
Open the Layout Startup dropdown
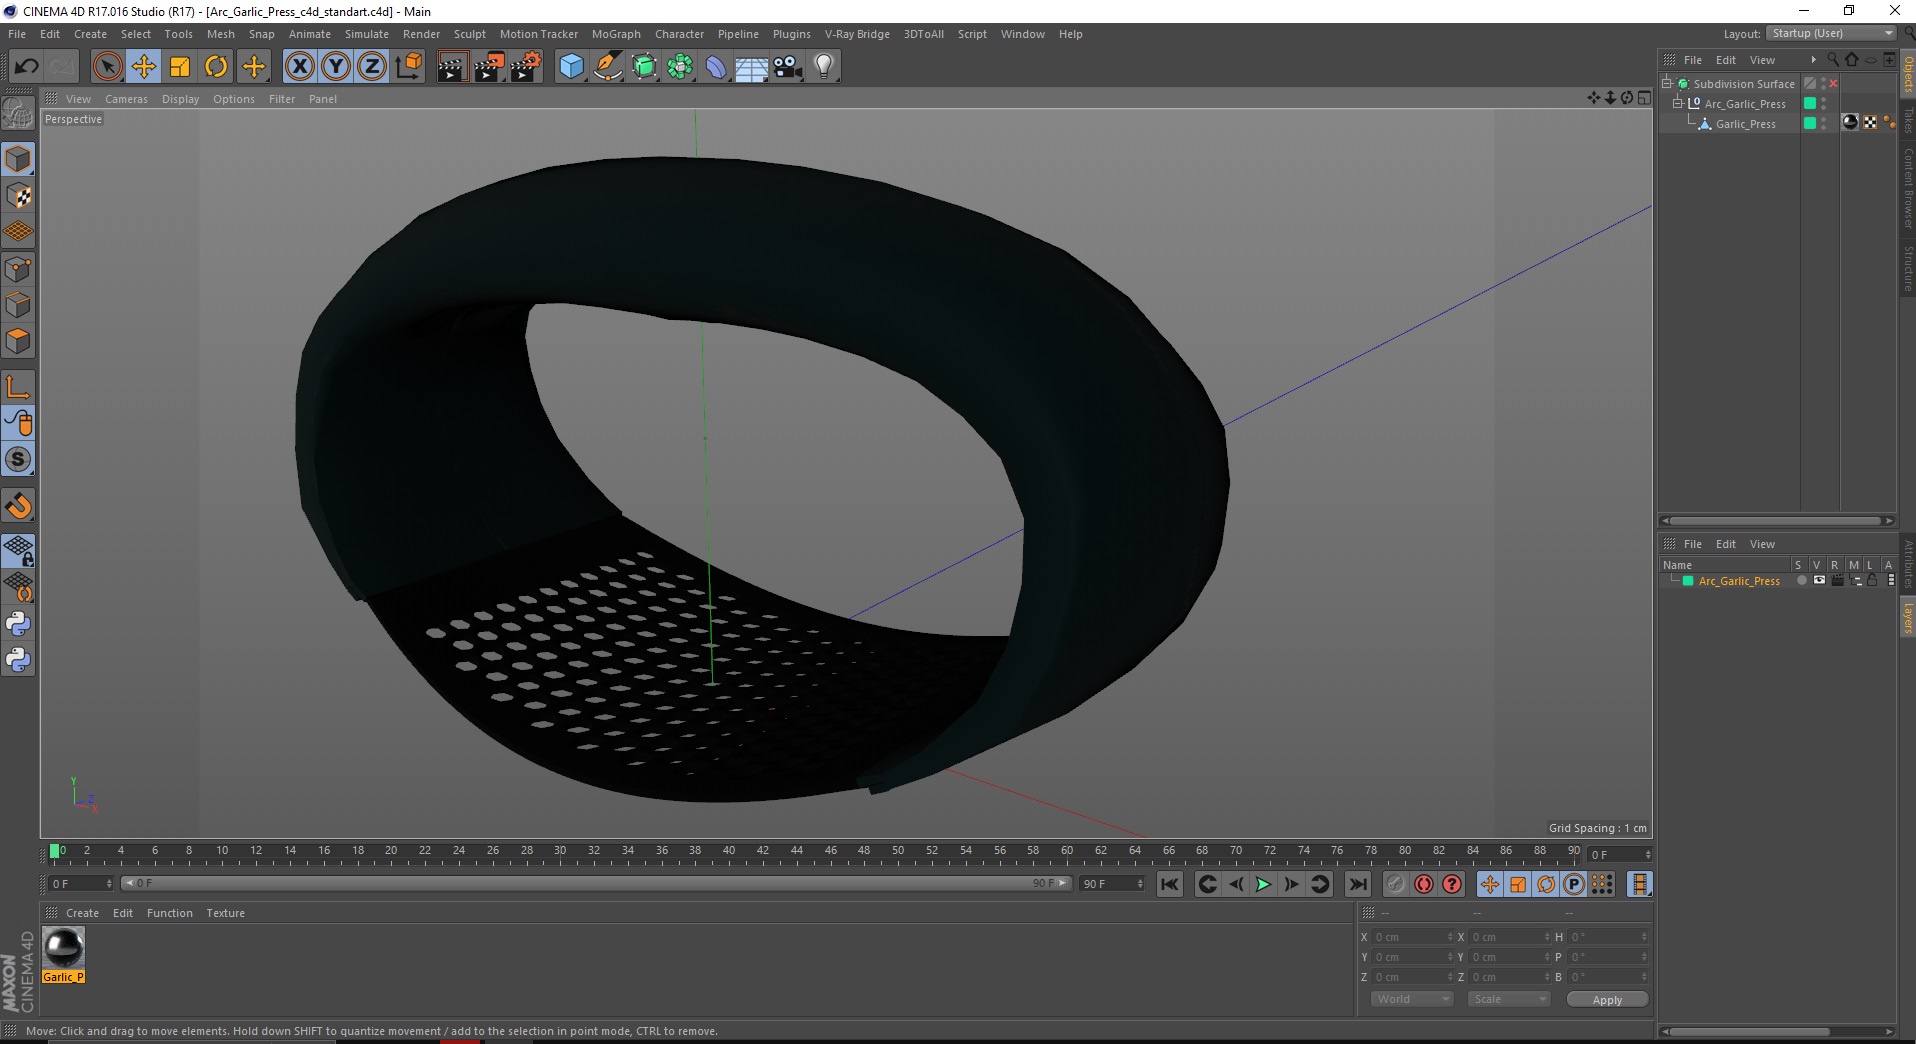coord(1831,34)
